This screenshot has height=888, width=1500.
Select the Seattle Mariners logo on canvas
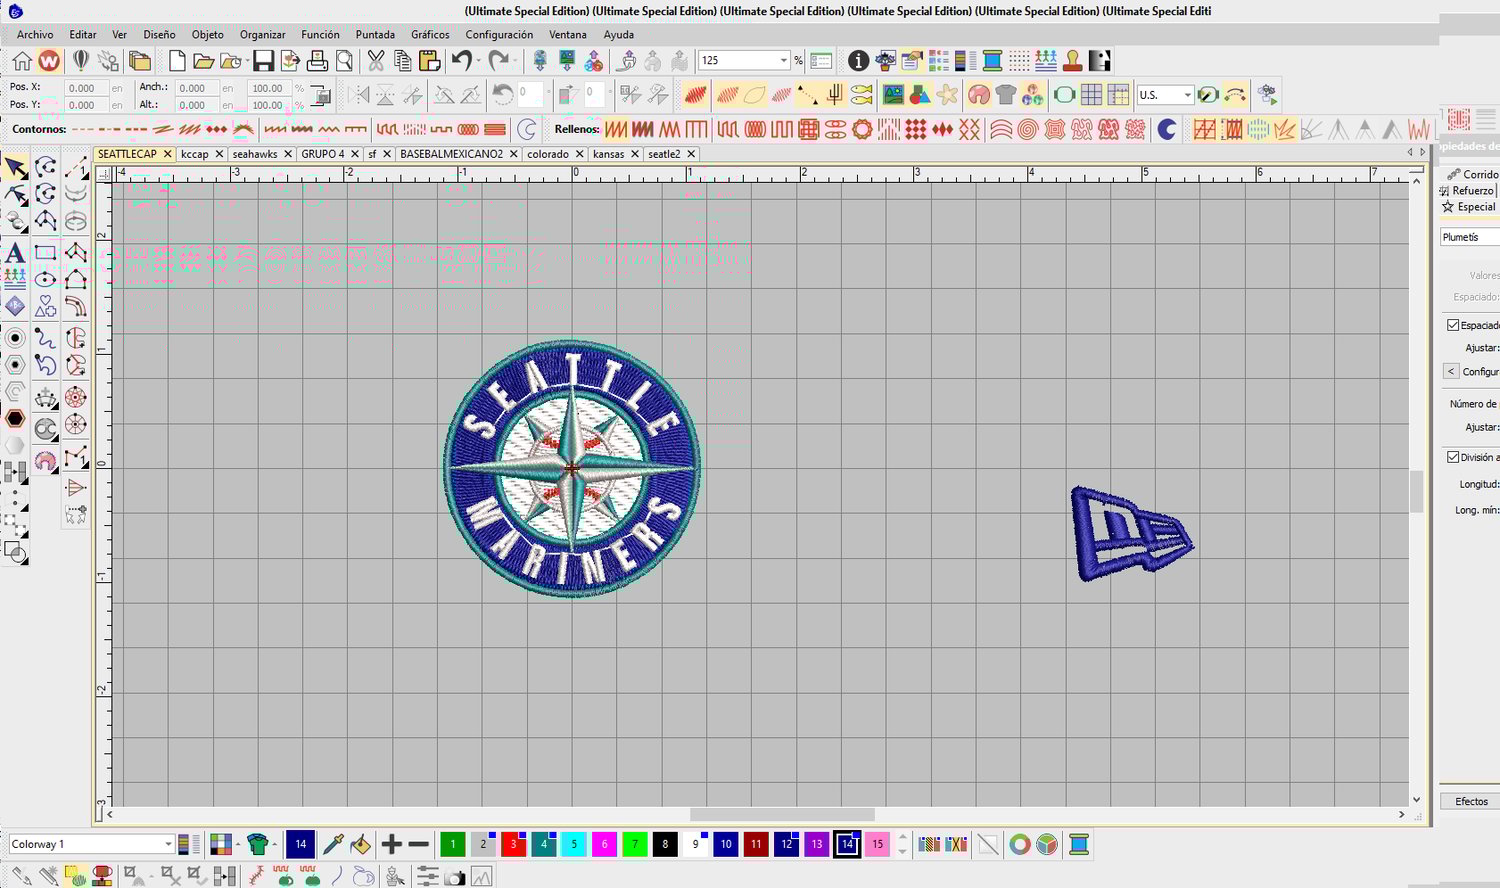[572, 468]
